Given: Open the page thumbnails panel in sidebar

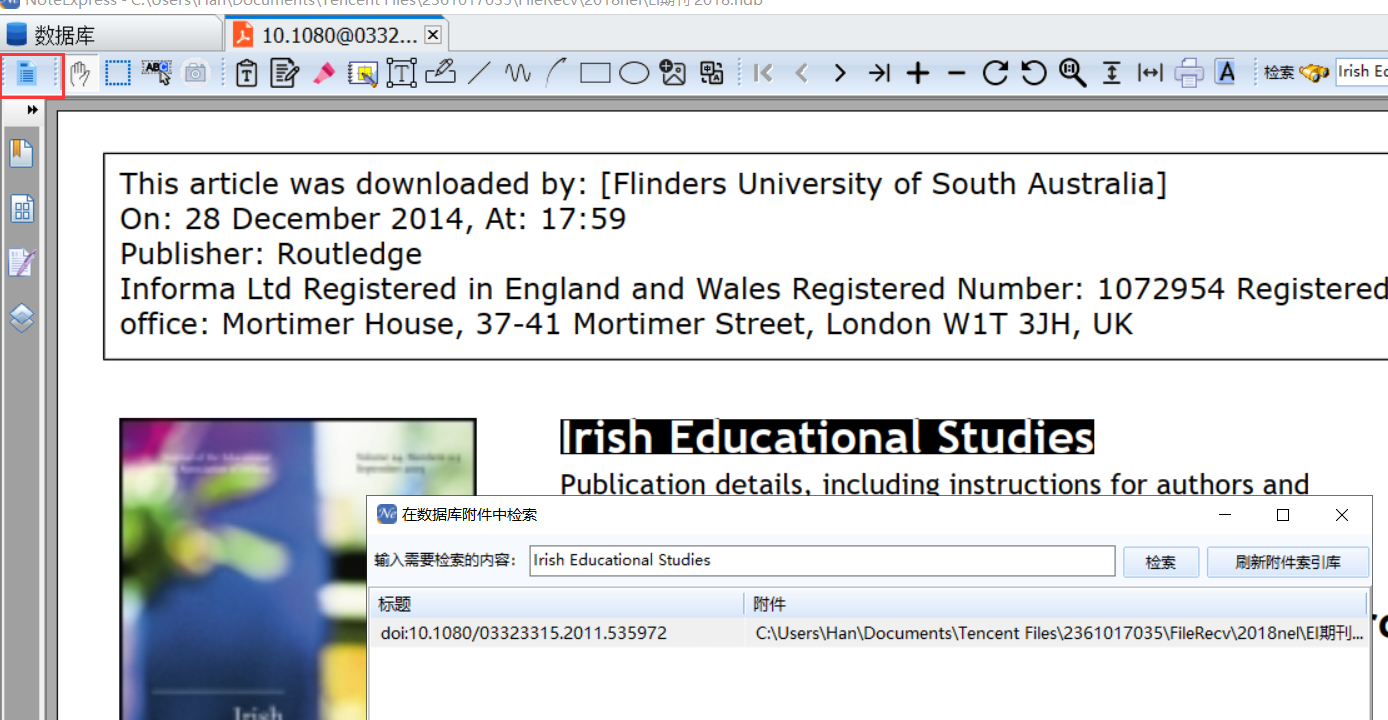Looking at the screenshot, I should (x=21, y=208).
